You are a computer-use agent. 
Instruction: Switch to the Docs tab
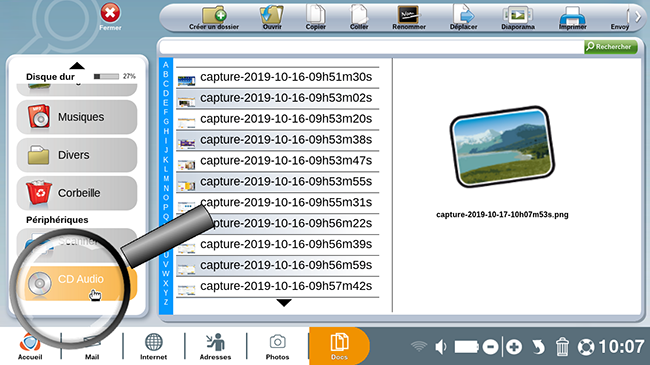(339, 346)
